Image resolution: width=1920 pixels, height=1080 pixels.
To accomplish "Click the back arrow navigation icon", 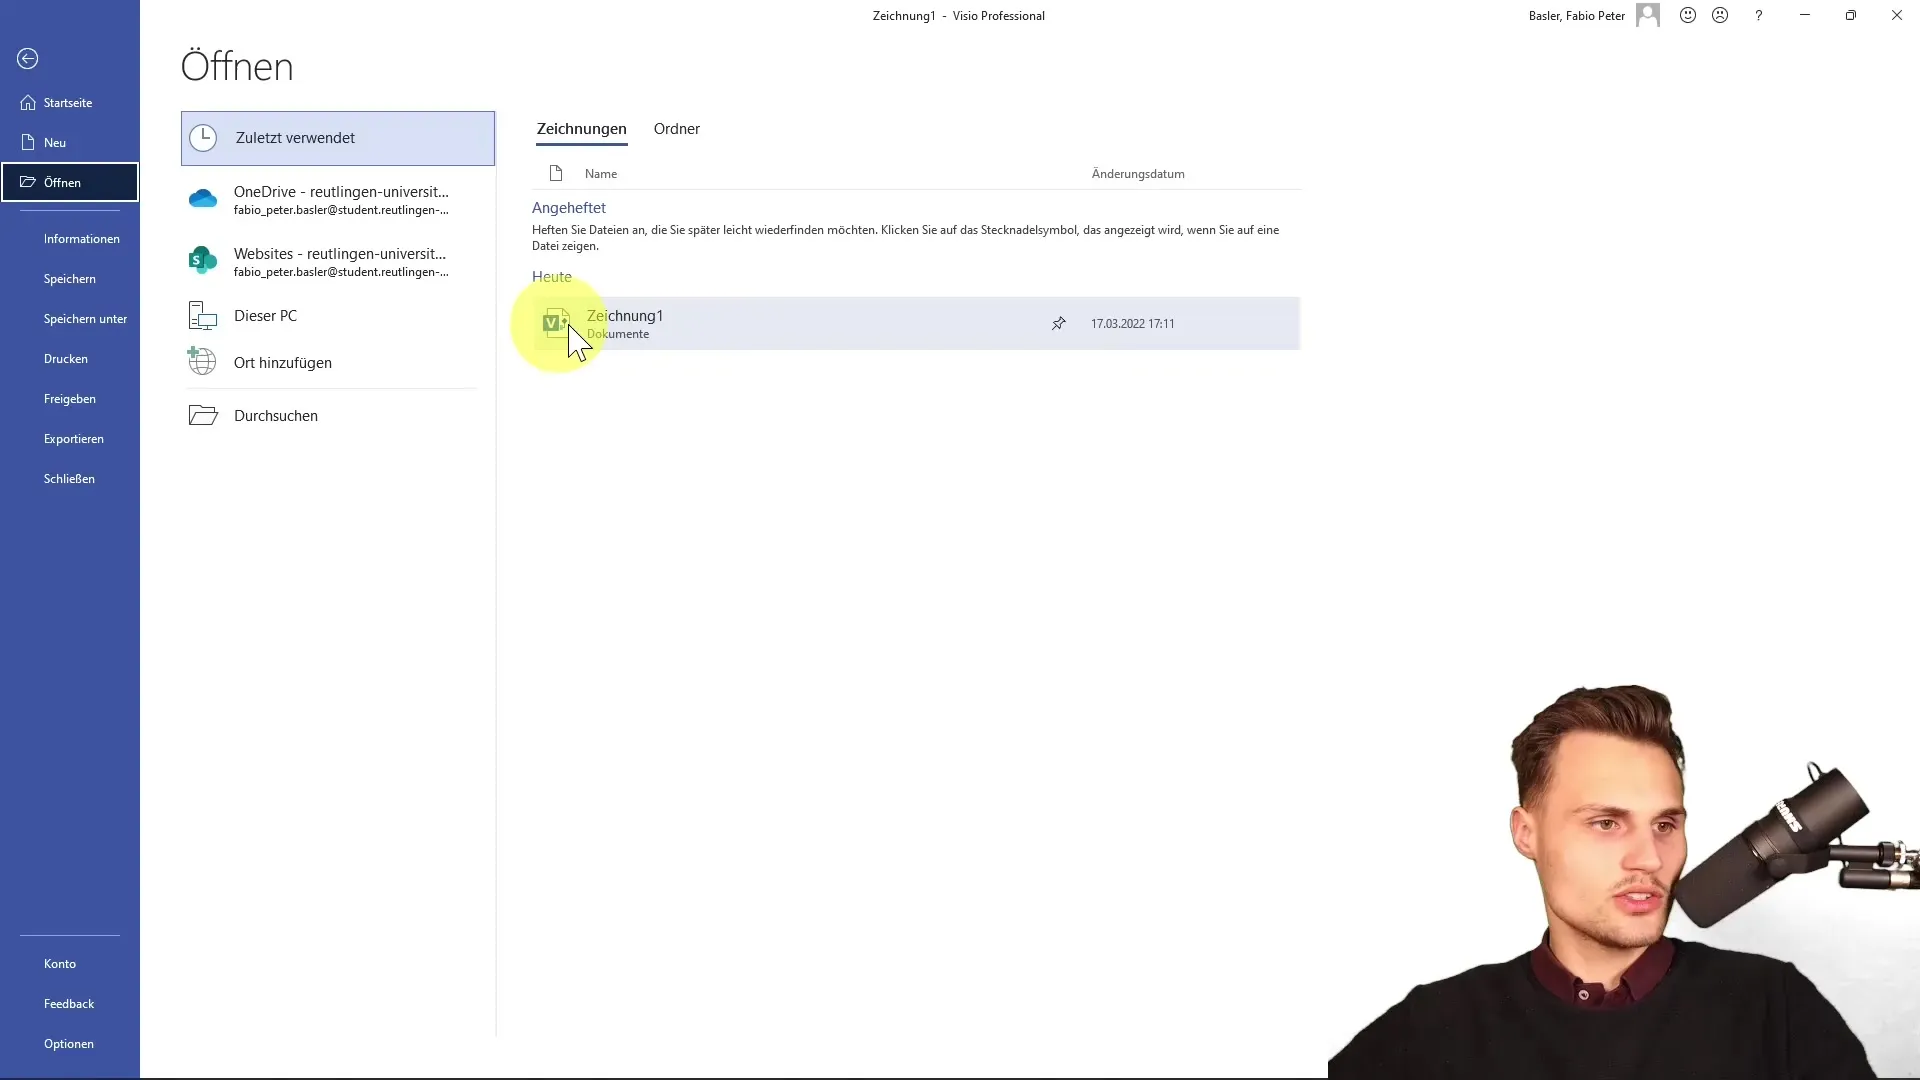I will tap(28, 58).
